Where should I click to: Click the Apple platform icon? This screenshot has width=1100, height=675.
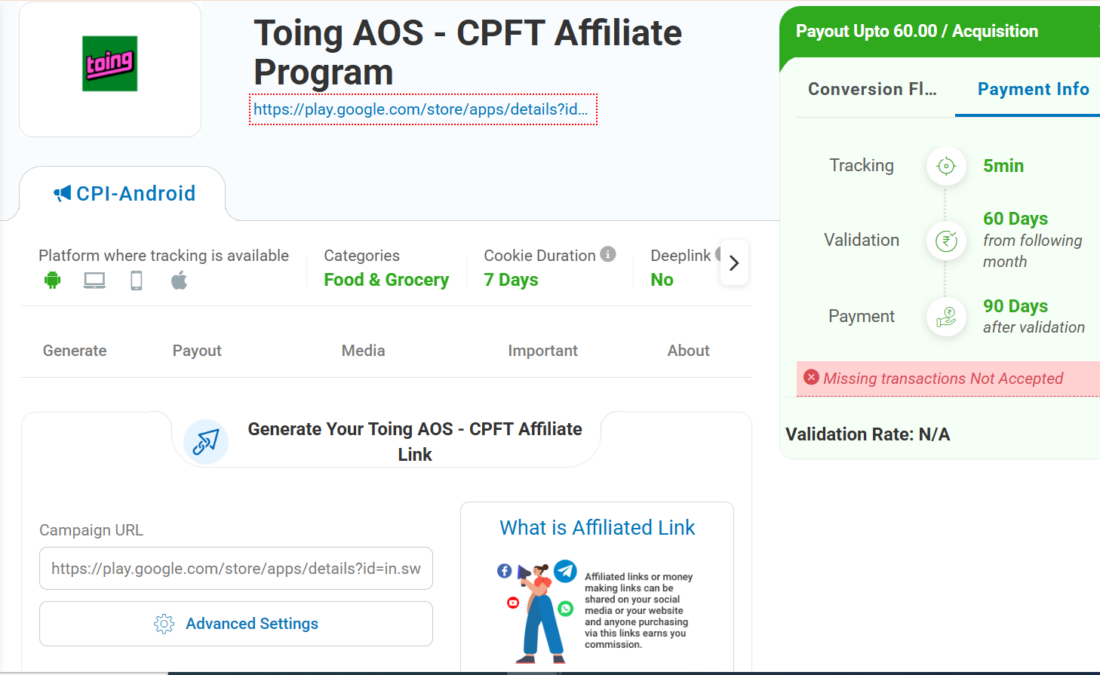tap(179, 281)
